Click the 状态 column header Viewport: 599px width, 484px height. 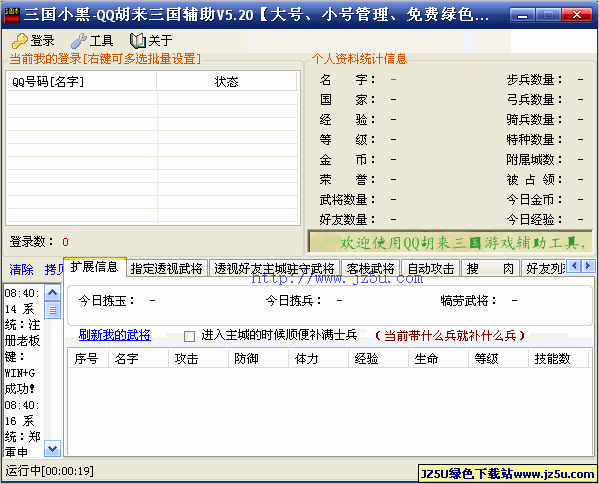227,81
